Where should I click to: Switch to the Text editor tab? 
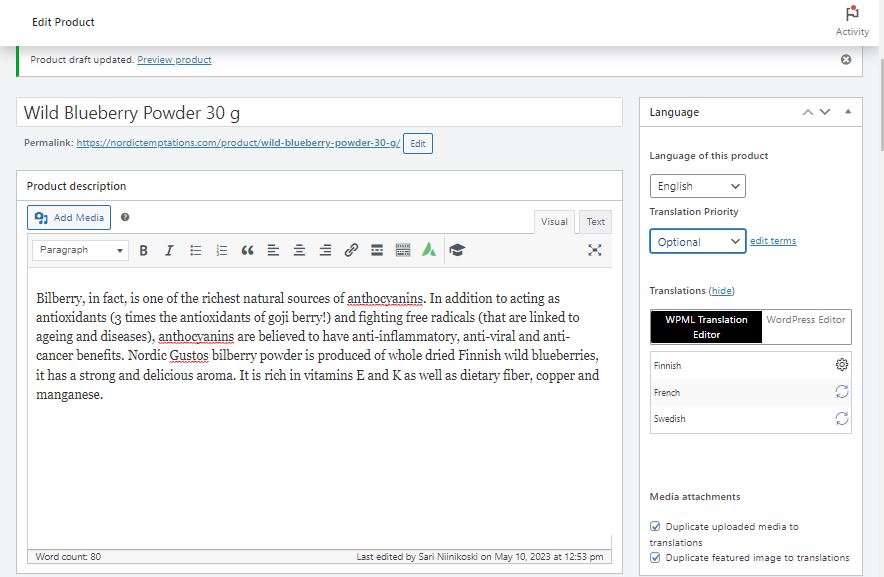pos(595,222)
